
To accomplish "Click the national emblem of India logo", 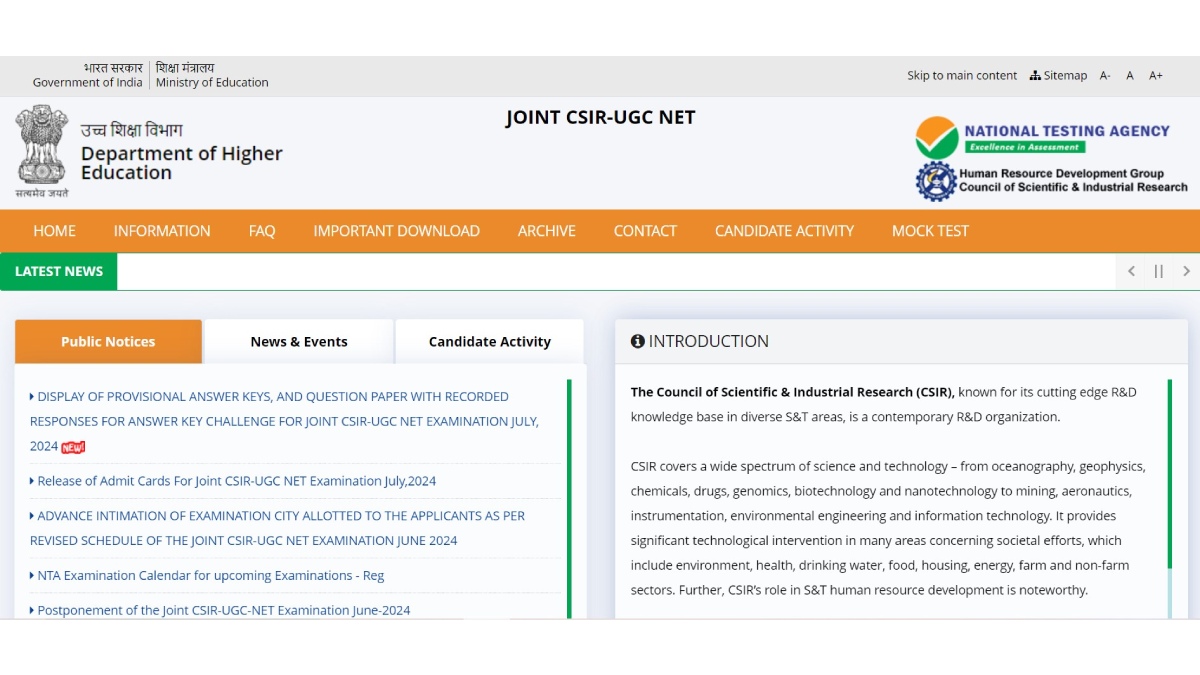I will pyautogui.click(x=40, y=151).
